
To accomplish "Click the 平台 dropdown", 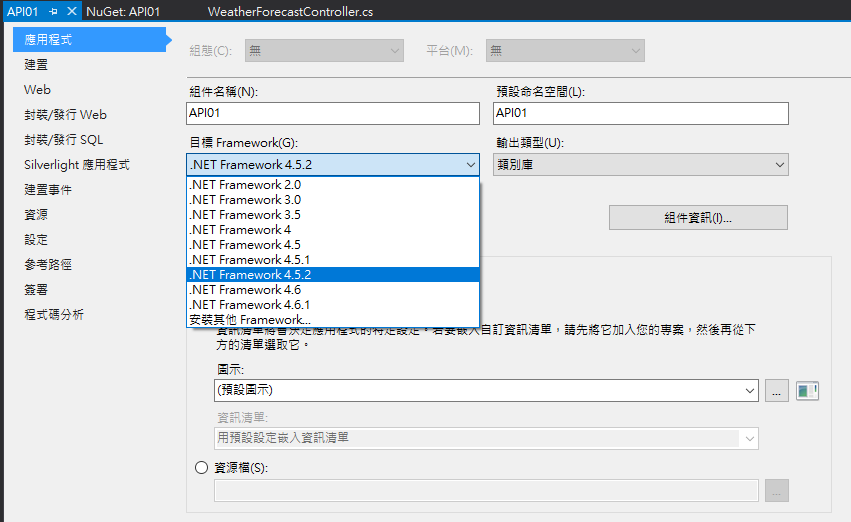I will pos(565,50).
